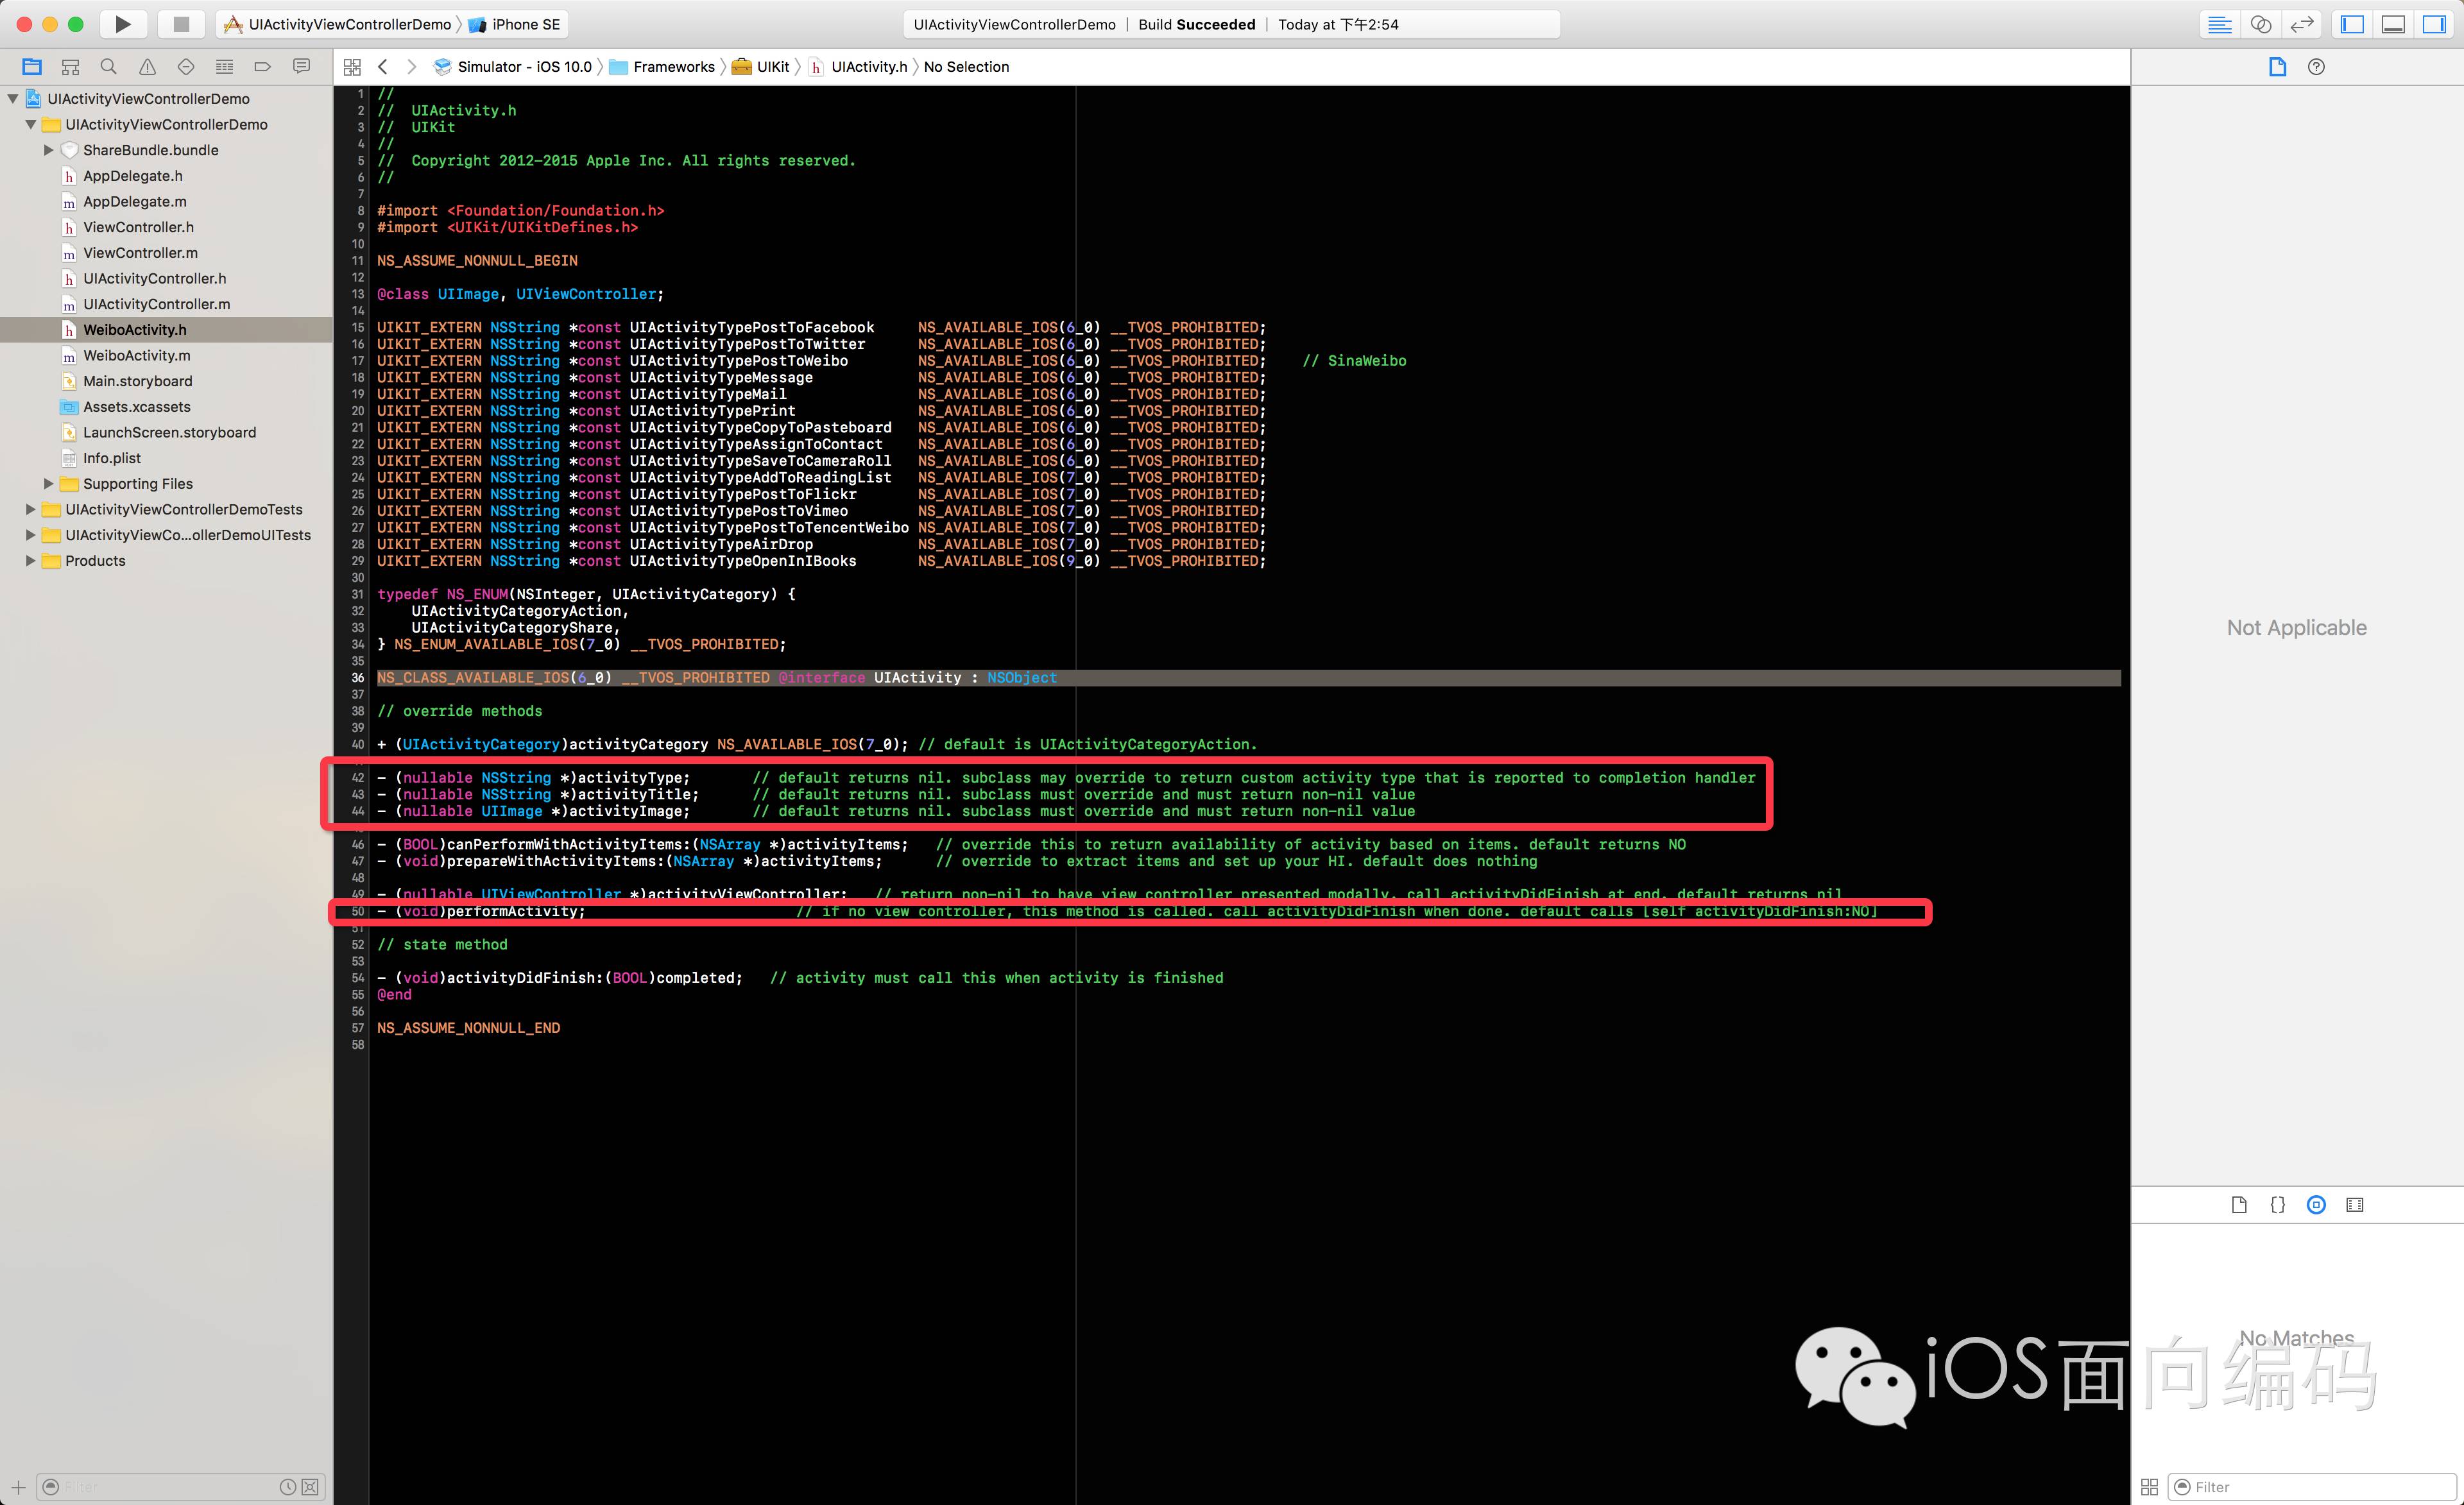Open the Find navigator magnifier icon

[109, 67]
